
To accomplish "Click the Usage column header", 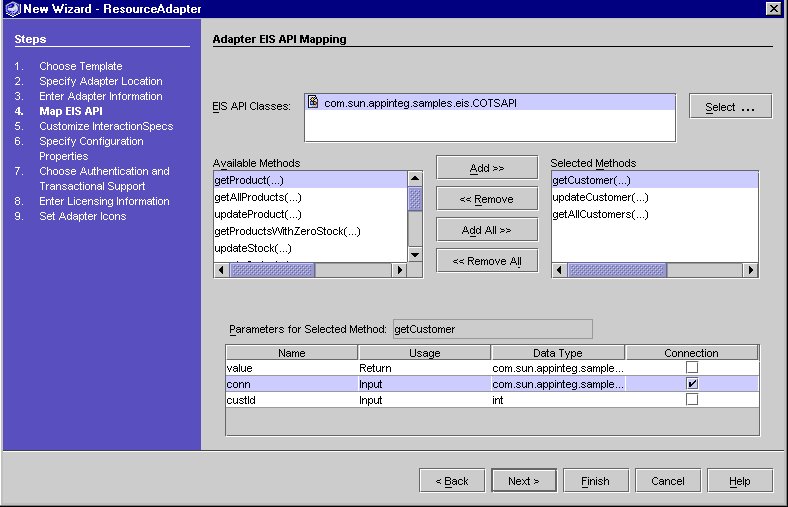I will [425, 353].
